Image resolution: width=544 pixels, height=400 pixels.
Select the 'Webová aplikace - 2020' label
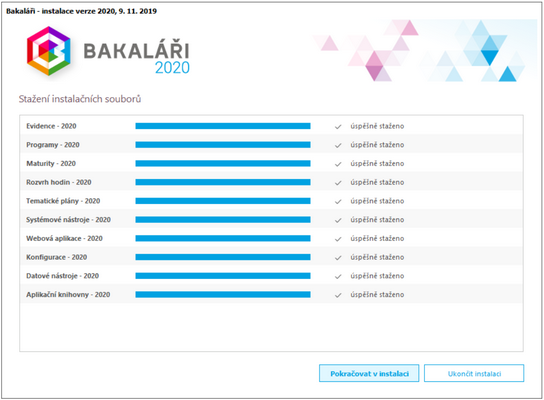click(65, 238)
